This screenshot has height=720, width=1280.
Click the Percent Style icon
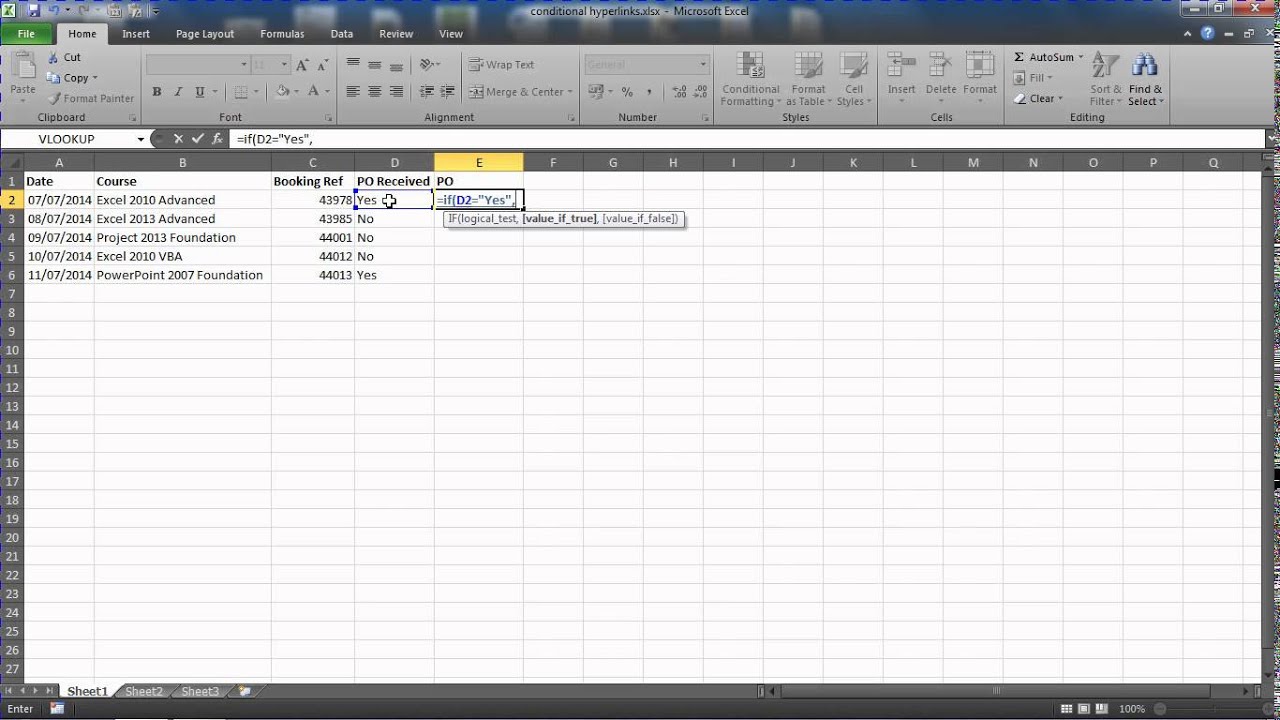coord(627,91)
